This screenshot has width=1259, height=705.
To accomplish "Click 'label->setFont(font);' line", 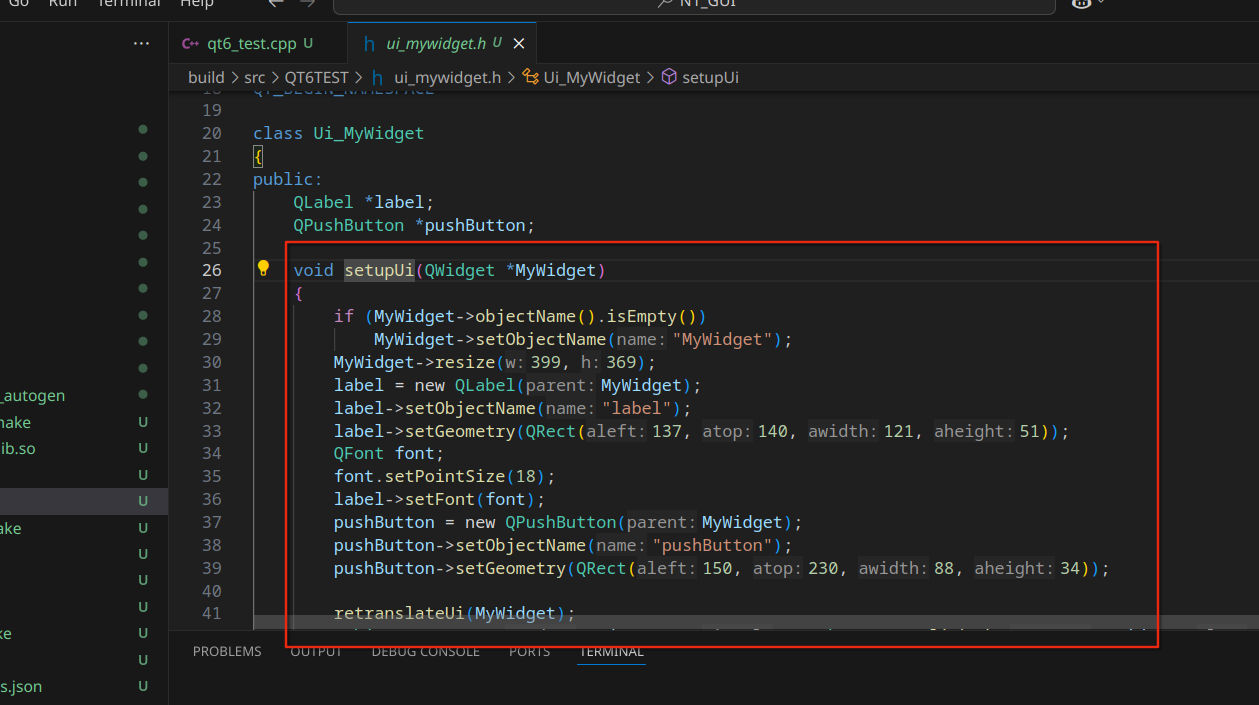I will (439, 499).
